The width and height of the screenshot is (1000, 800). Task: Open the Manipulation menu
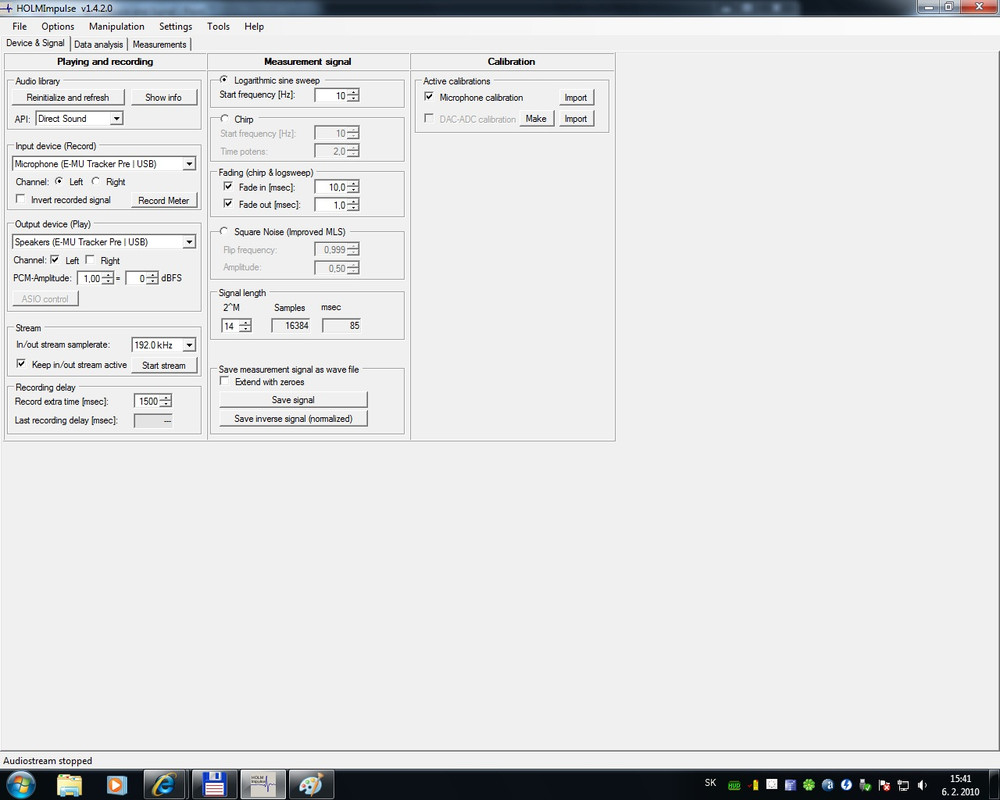point(117,26)
